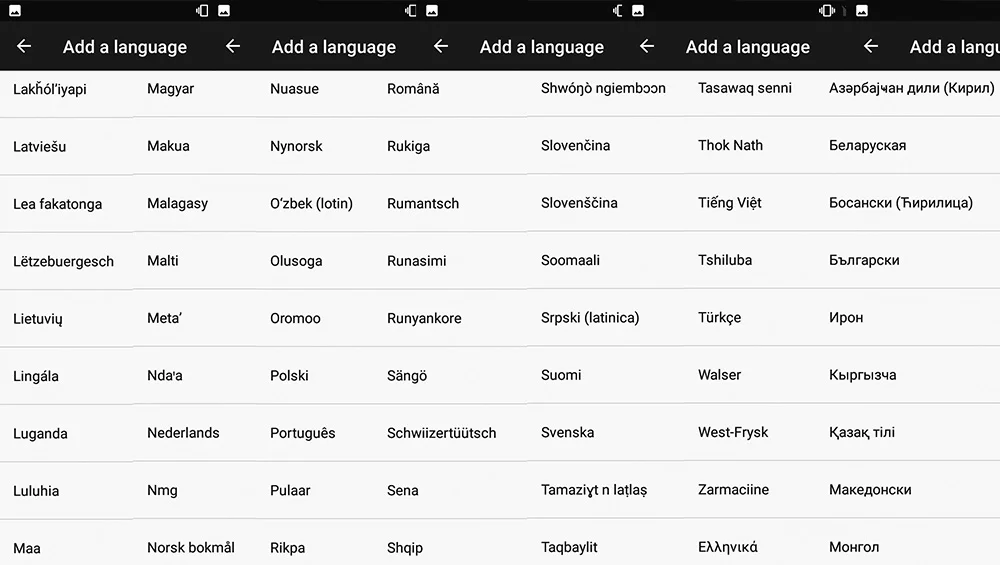Pick Қазақ тілі language

(x=862, y=432)
